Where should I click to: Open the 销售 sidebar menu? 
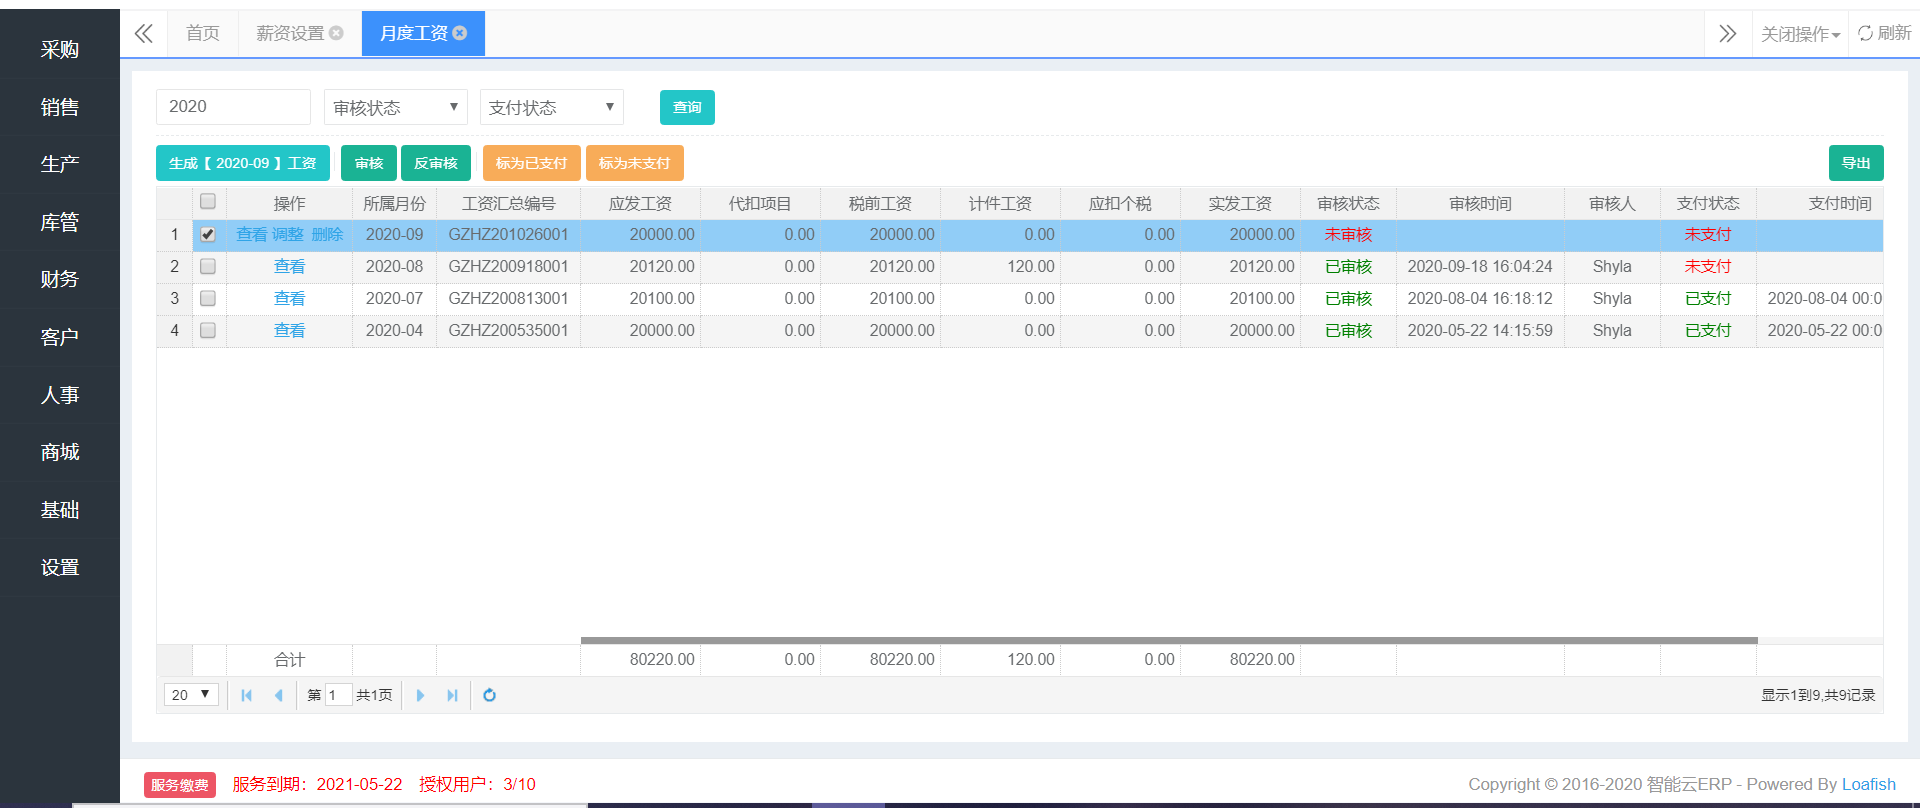(60, 107)
